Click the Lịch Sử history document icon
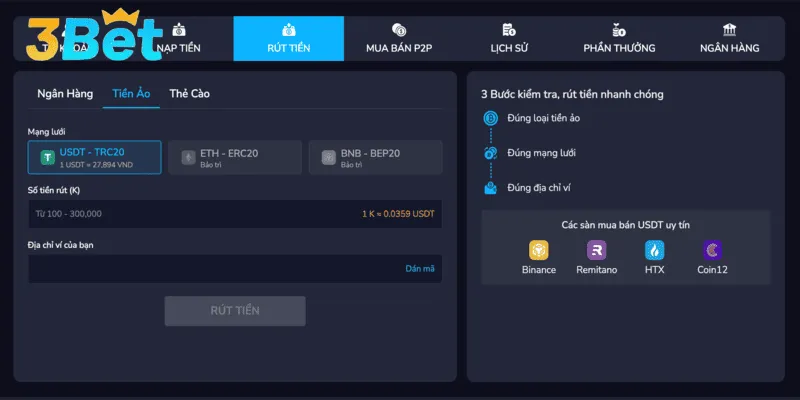800x400 pixels. (x=509, y=30)
